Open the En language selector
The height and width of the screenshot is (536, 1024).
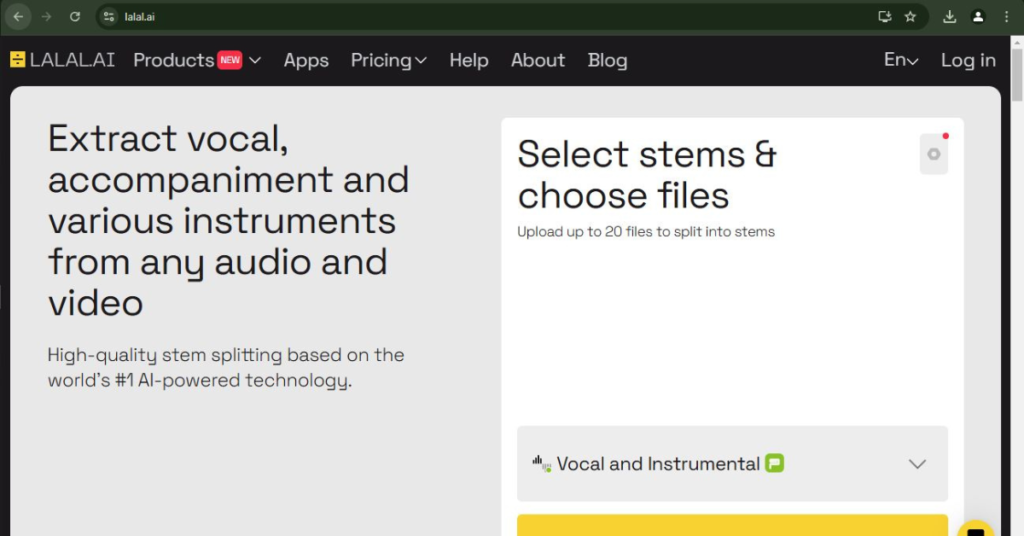(901, 60)
